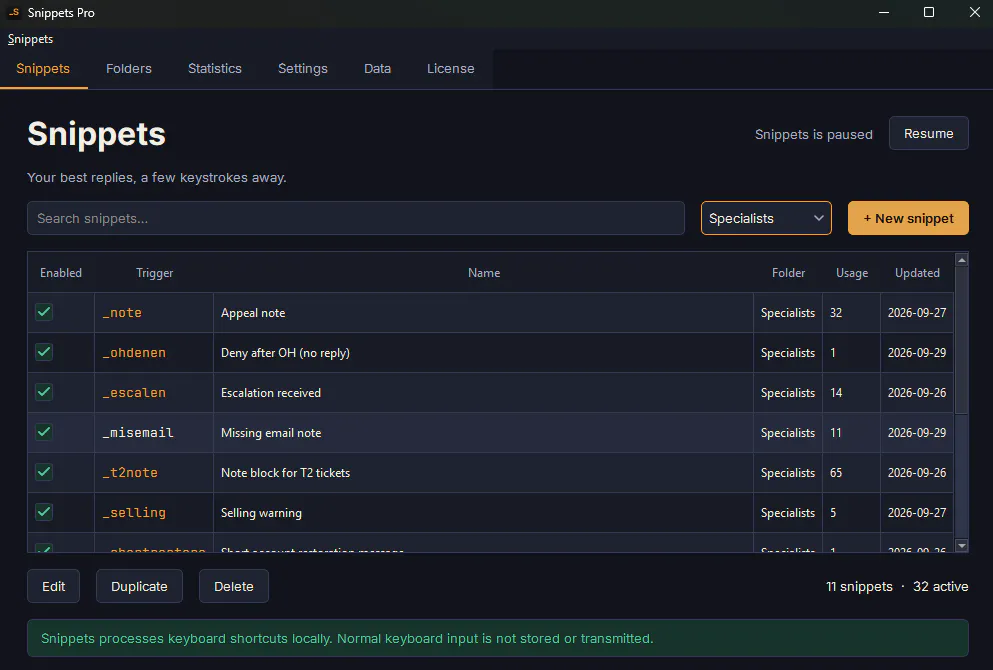Switch to the Folders tab
This screenshot has height=670, width=993.
(x=129, y=68)
